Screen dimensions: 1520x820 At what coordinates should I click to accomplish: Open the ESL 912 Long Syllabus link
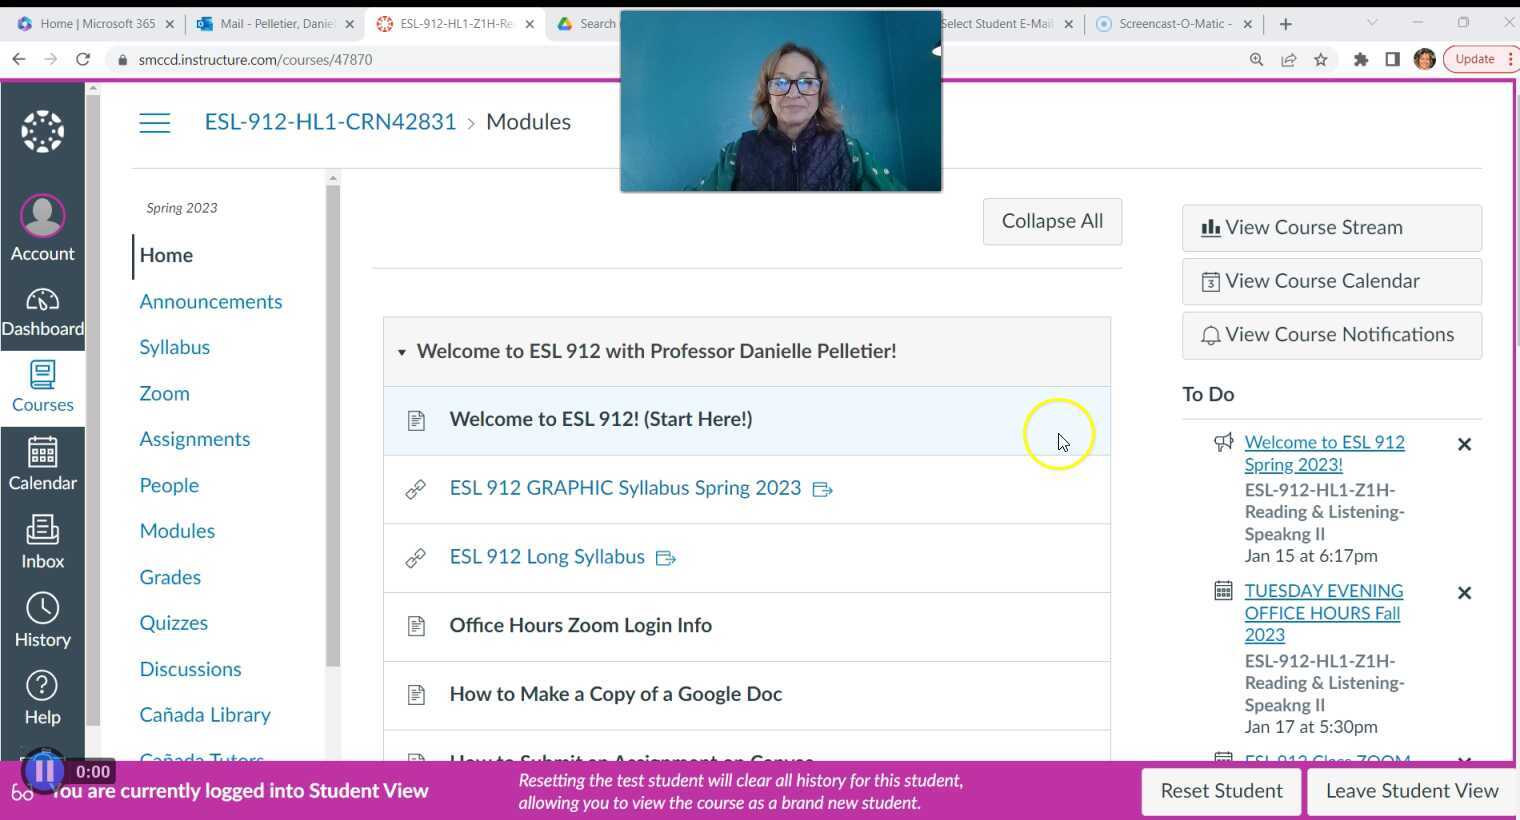tap(547, 557)
